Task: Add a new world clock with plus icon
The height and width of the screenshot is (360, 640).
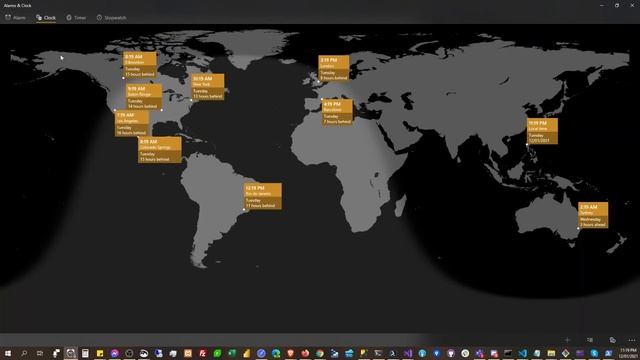Action: [x=567, y=340]
